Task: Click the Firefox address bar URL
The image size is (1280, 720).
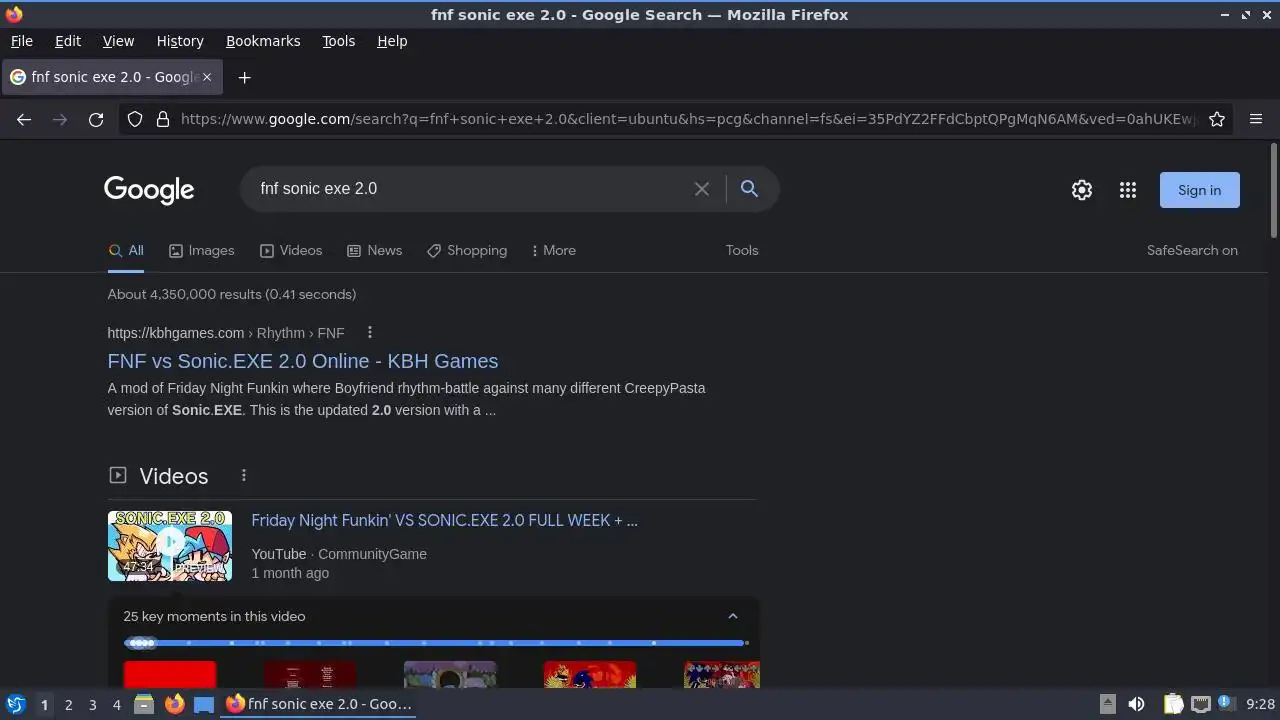Action: [687, 119]
